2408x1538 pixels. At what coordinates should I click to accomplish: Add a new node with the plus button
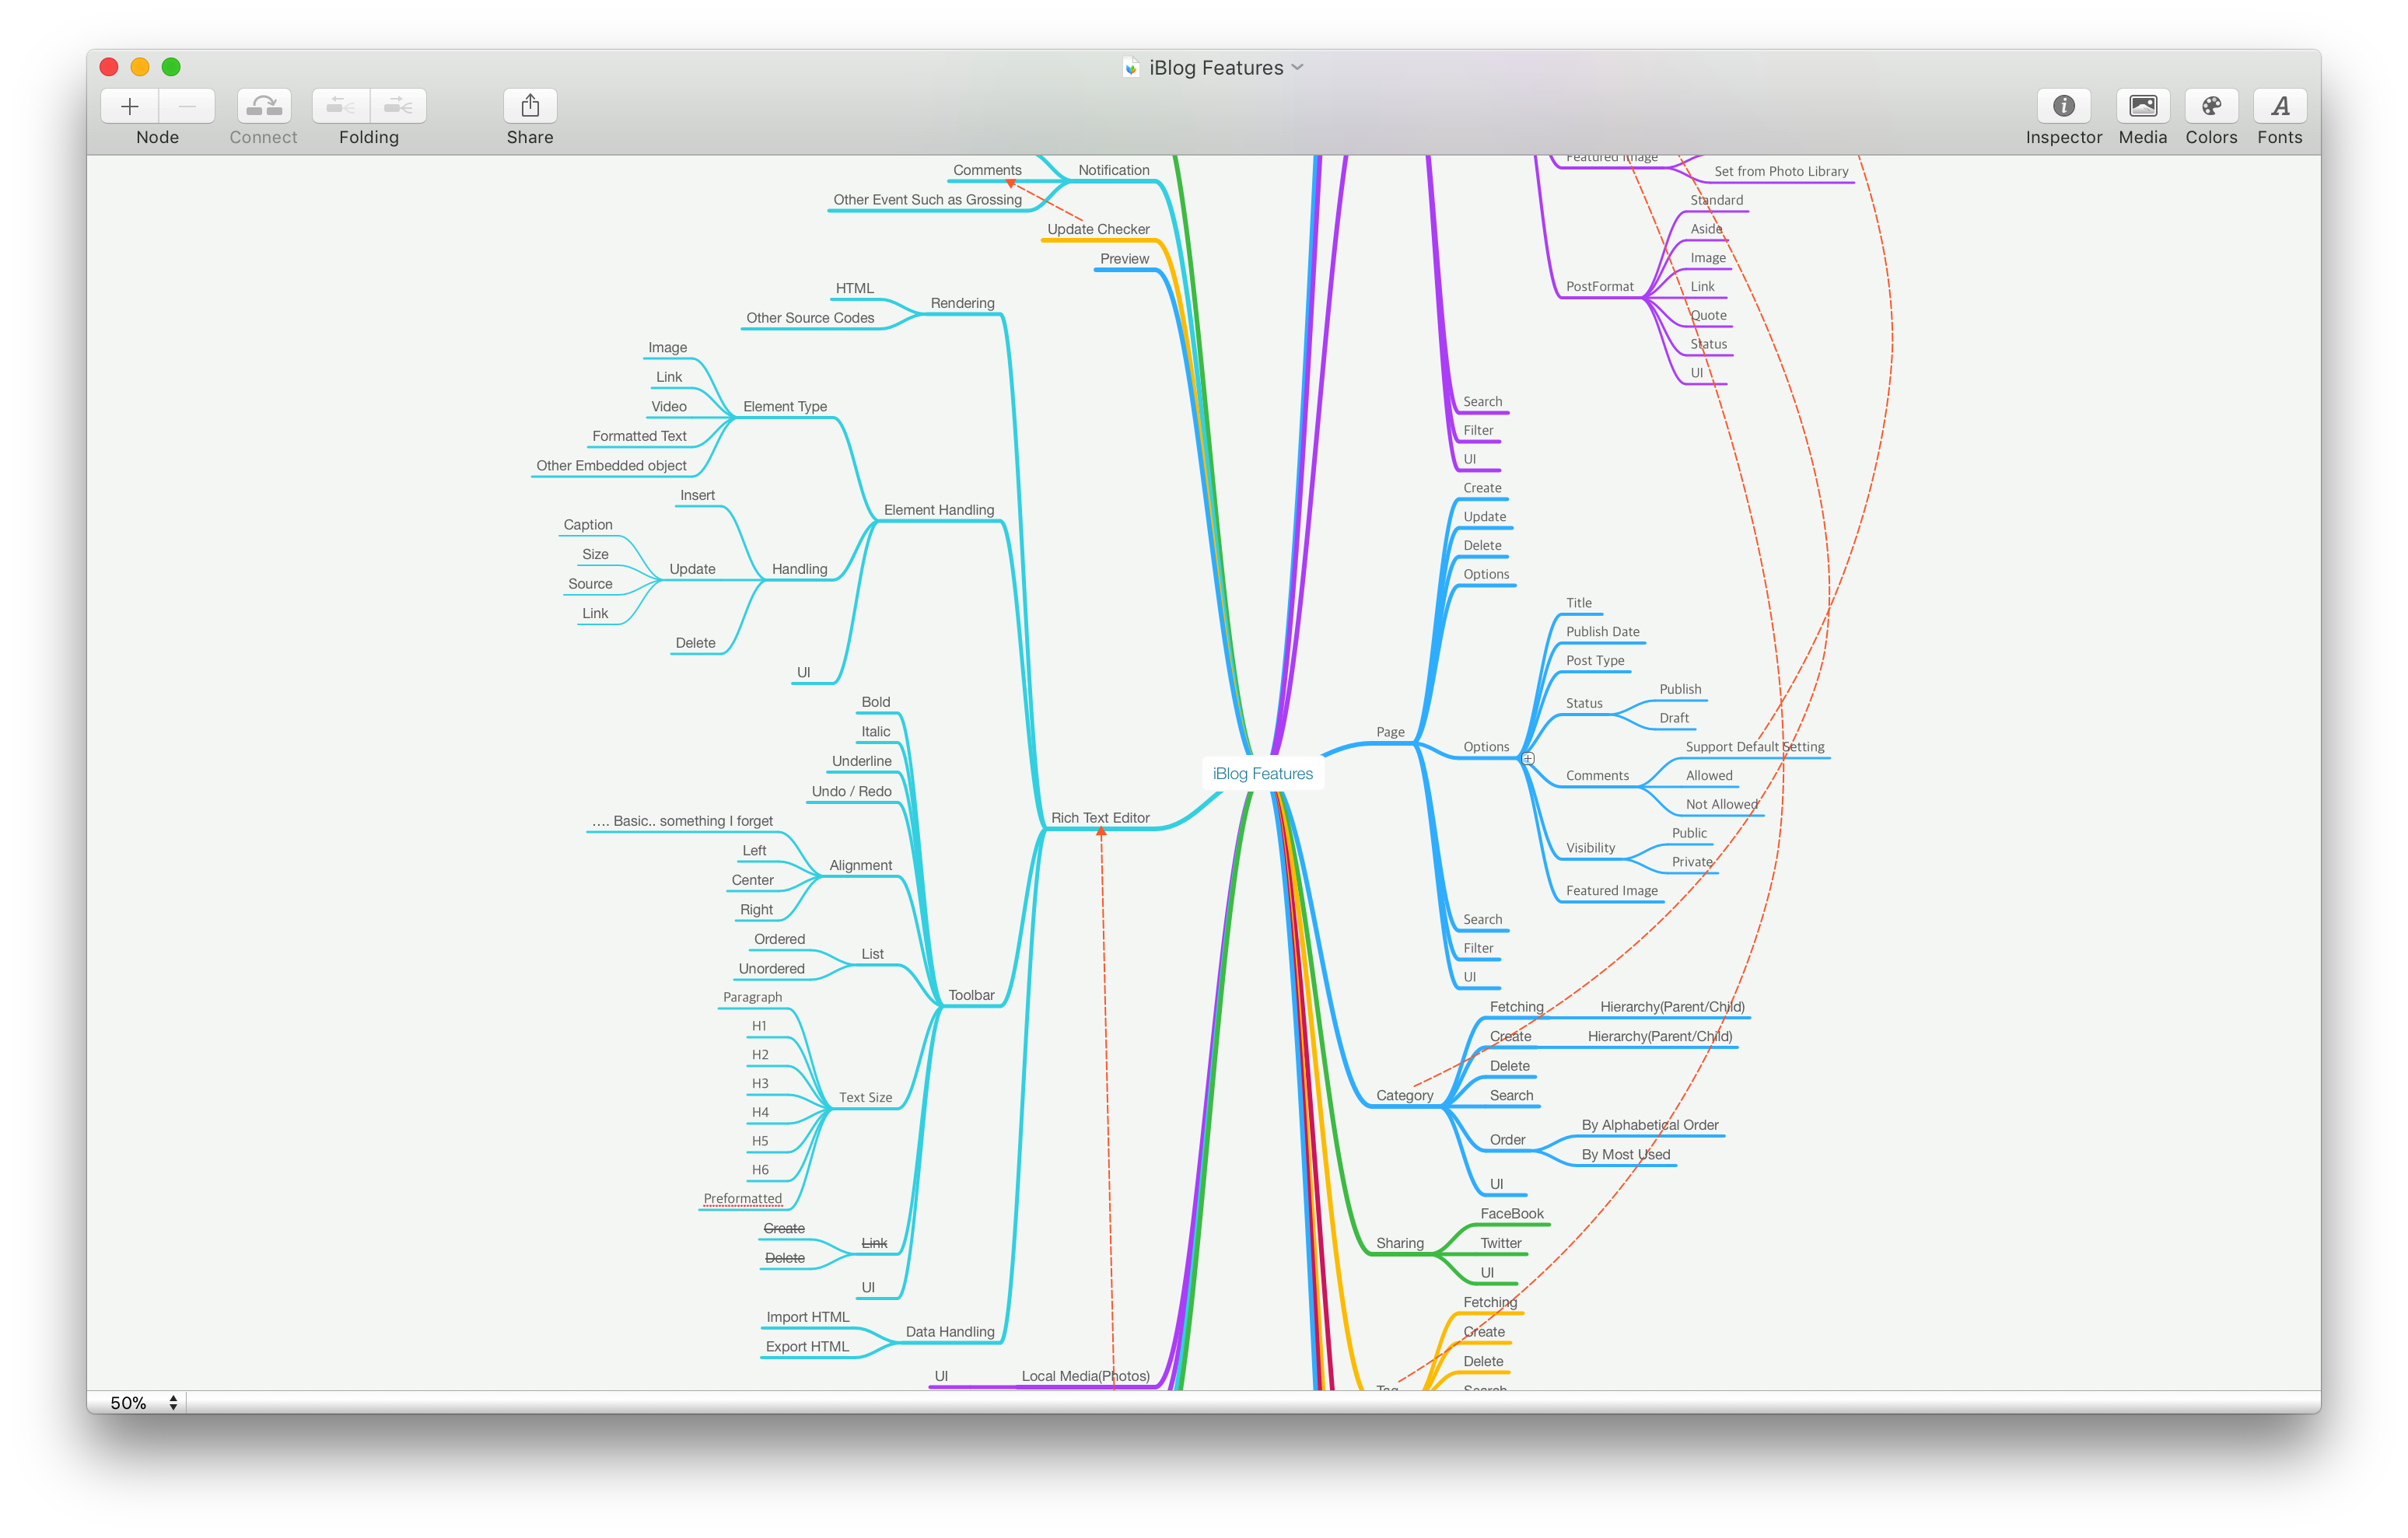click(130, 106)
